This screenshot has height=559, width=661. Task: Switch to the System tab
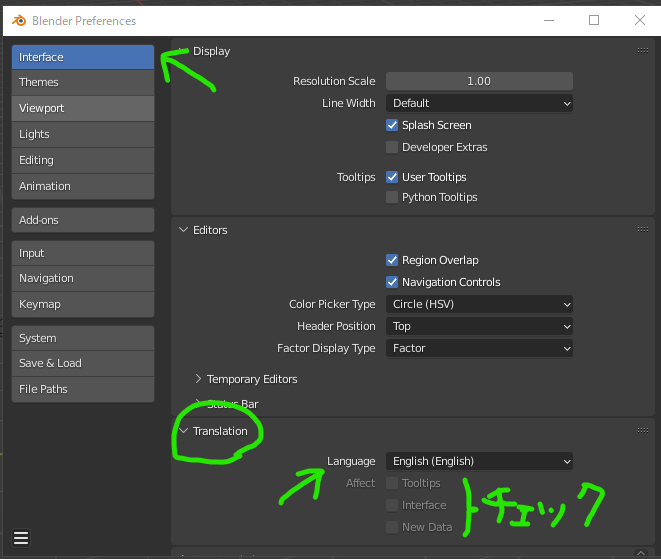pos(83,338)
